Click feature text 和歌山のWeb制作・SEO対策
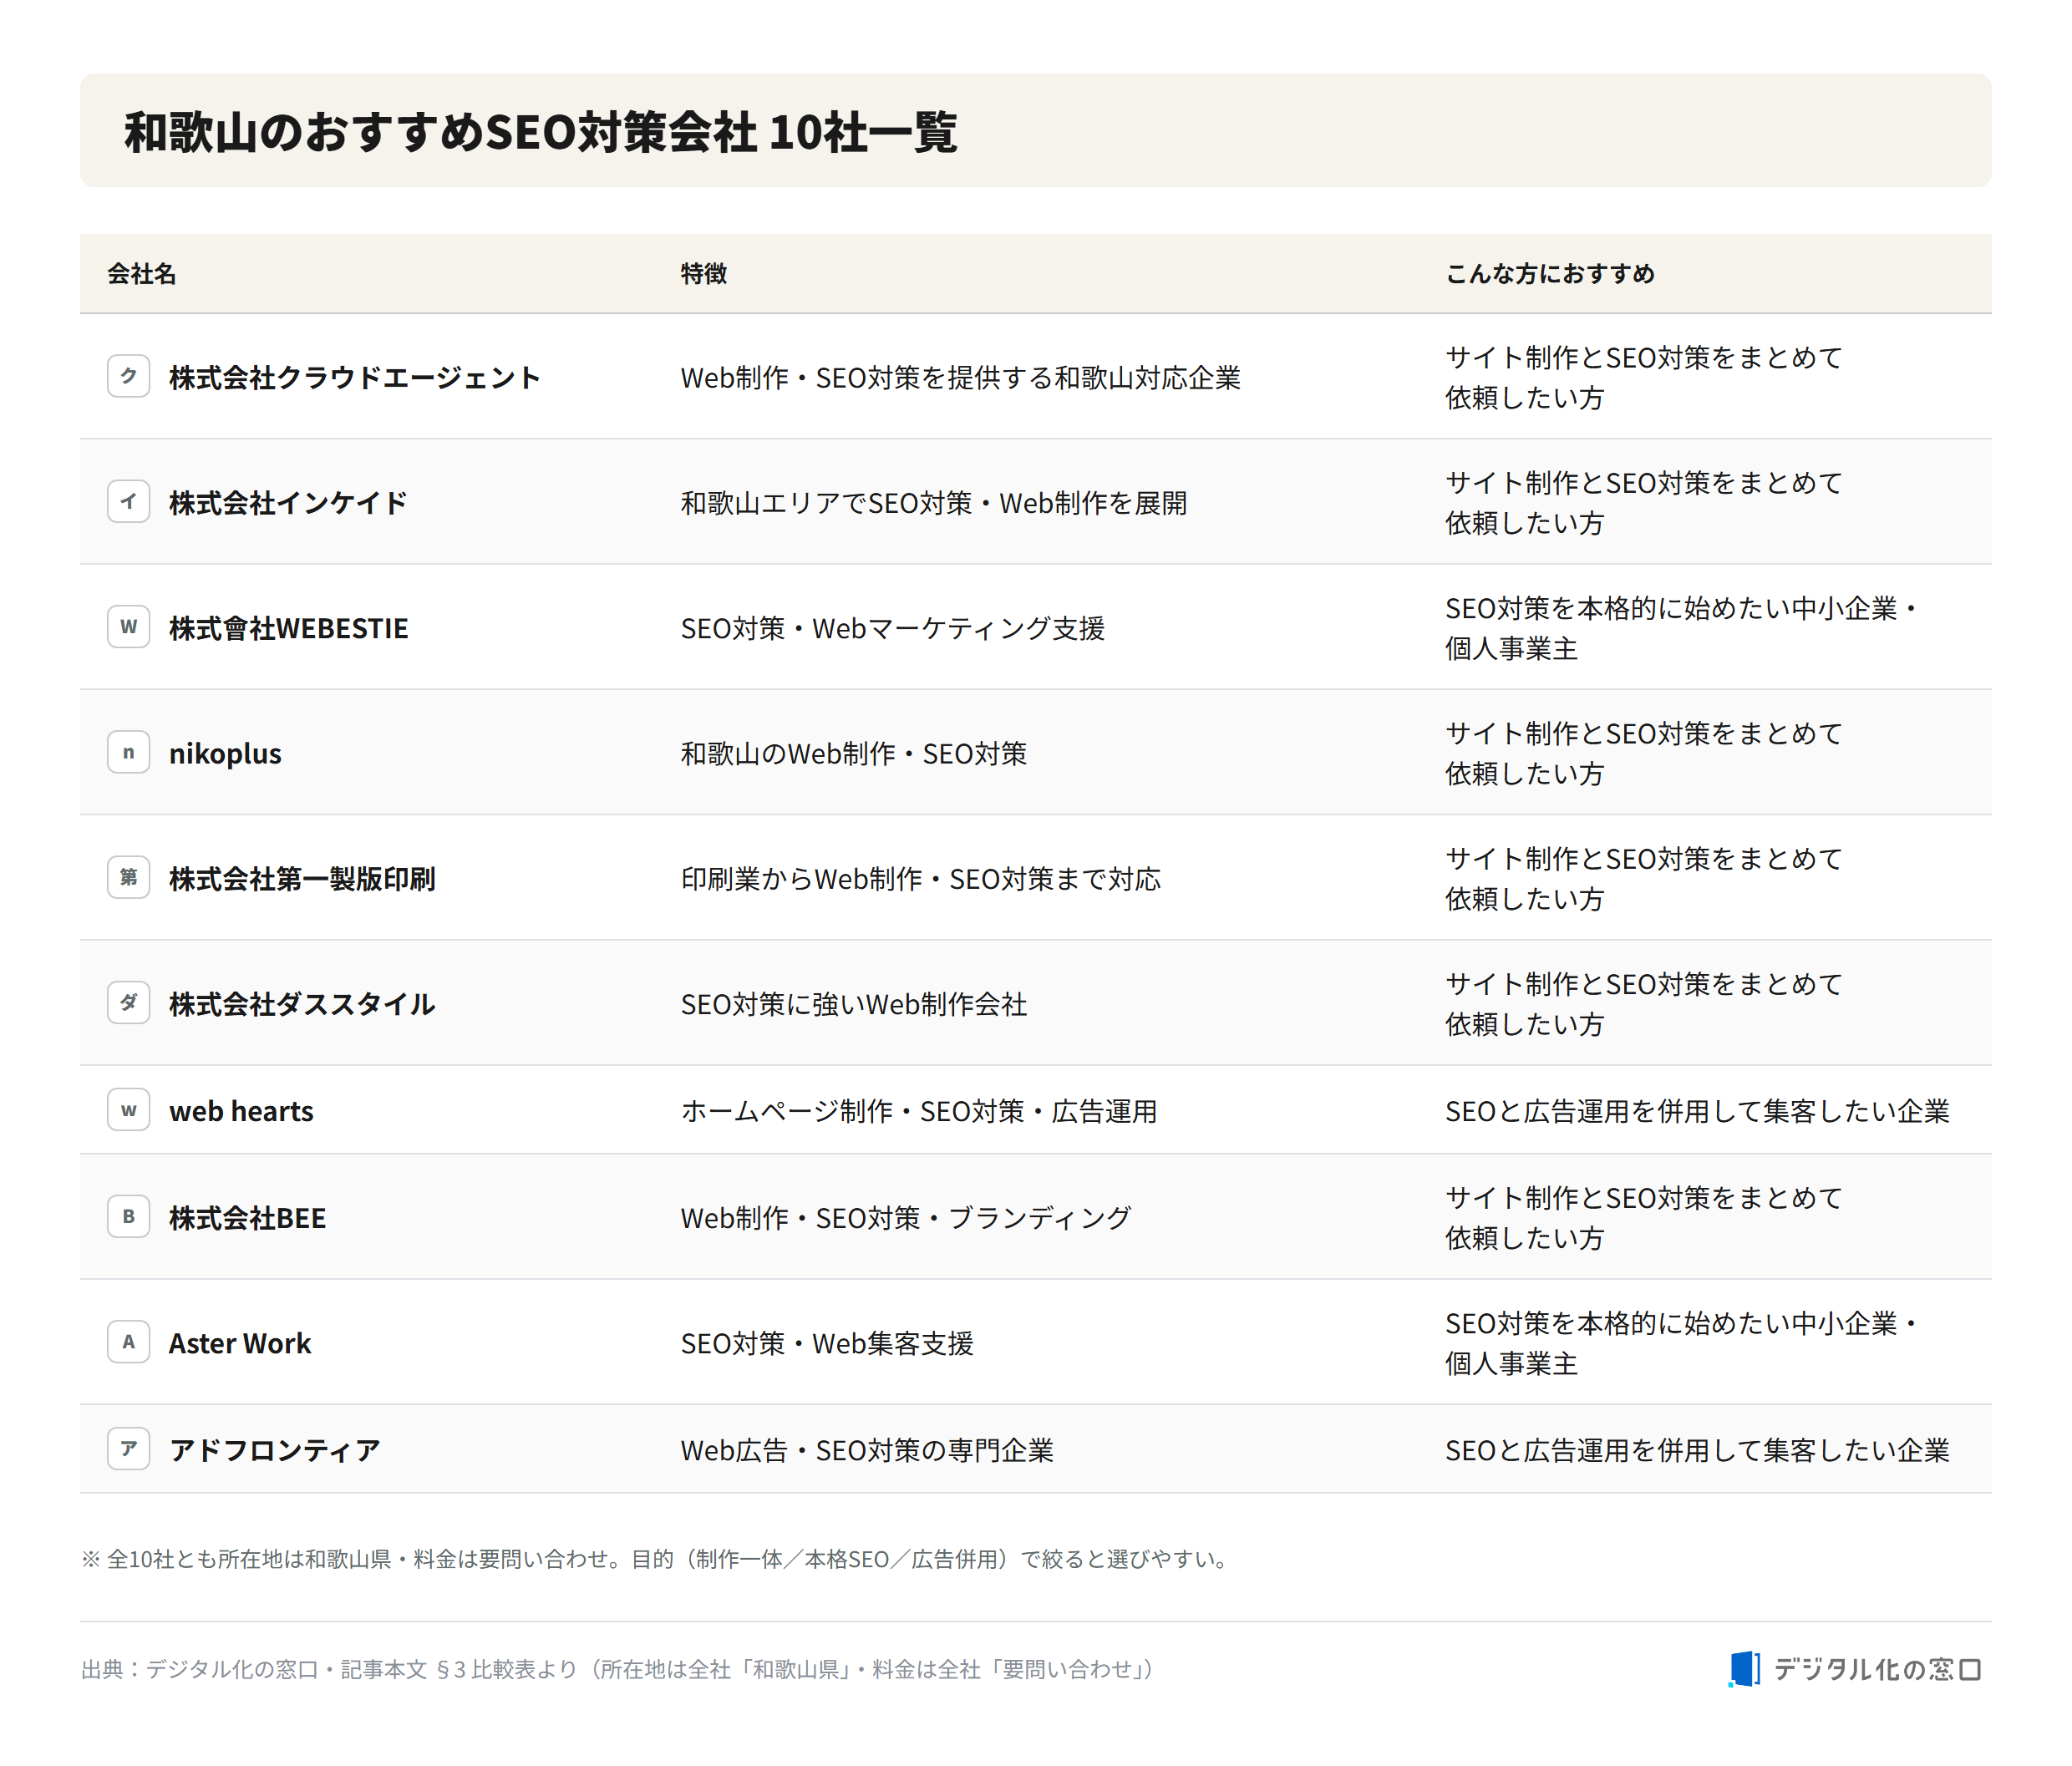 (x=854, y=753)
